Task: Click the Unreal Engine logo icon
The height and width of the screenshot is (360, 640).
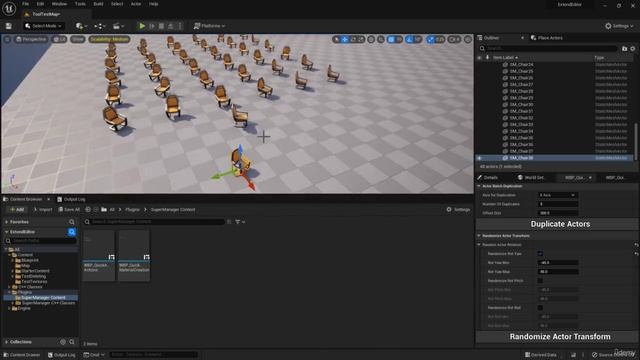Action: click(9, 8)
